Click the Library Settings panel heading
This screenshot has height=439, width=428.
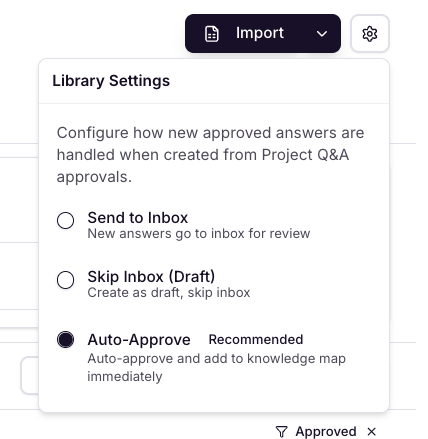tap(111, 81)
